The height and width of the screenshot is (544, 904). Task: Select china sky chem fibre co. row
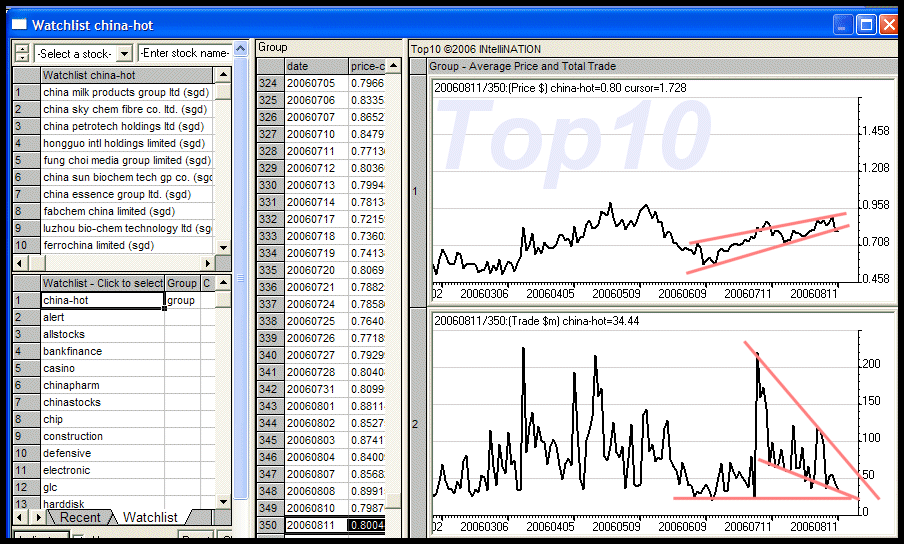pos(126,109)
